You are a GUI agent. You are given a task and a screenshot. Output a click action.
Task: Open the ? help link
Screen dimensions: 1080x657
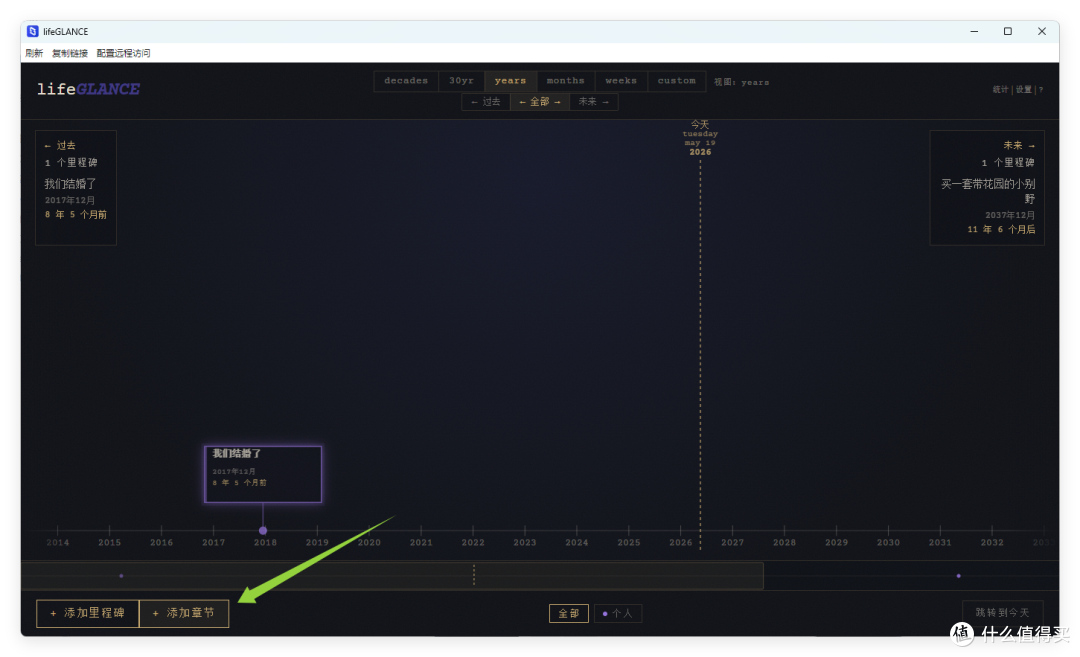point(1041,90)
